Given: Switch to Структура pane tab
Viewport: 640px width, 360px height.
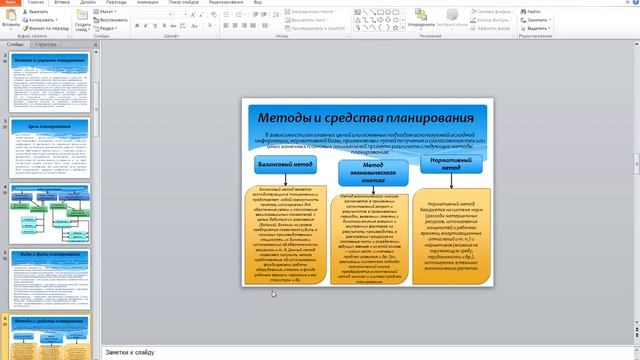Looking at the screenshot, I should tap(45, 44).
